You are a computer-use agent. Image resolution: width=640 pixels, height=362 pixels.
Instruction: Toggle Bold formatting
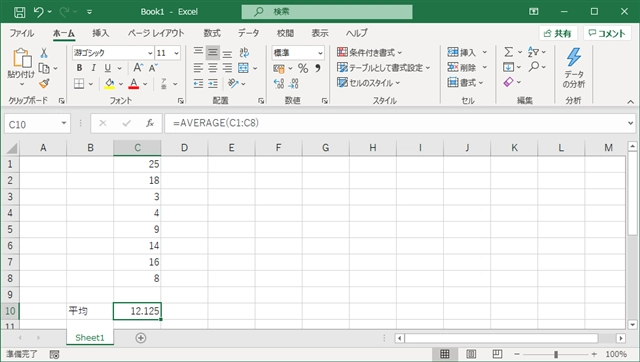click(x=79, y=68)
